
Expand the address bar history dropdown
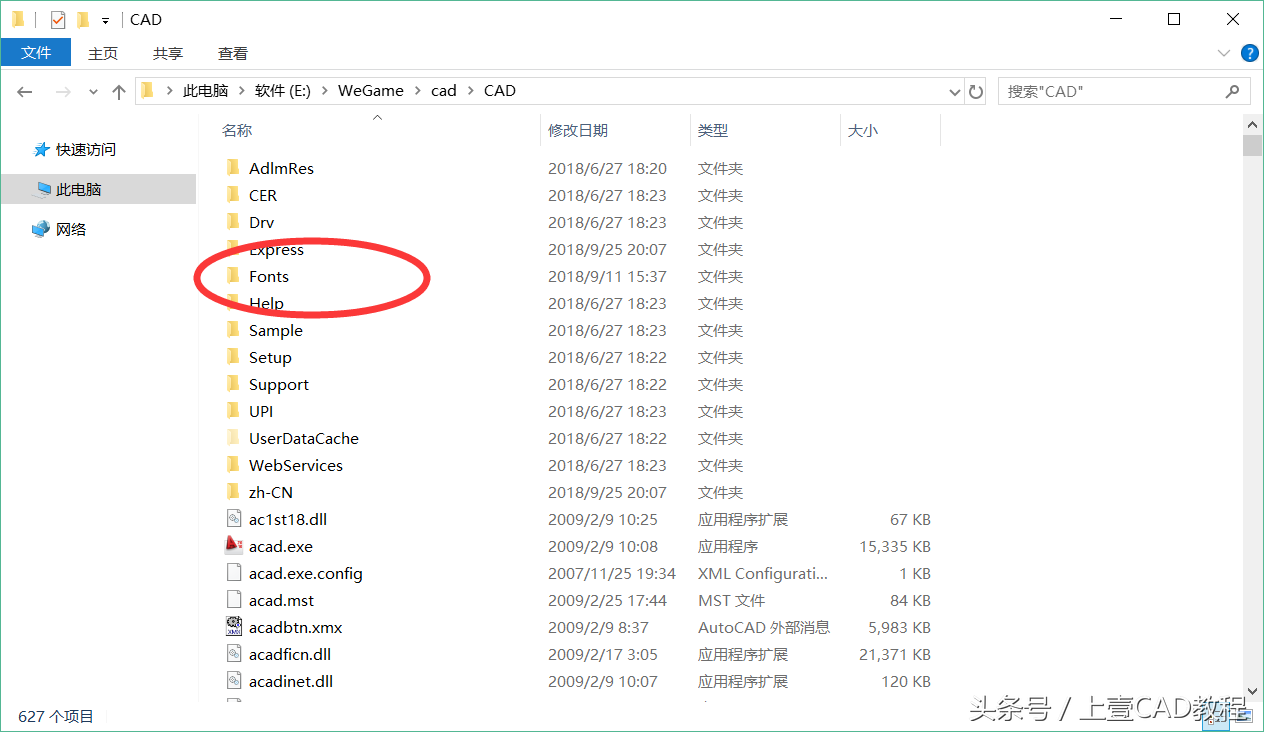[954, 91]
